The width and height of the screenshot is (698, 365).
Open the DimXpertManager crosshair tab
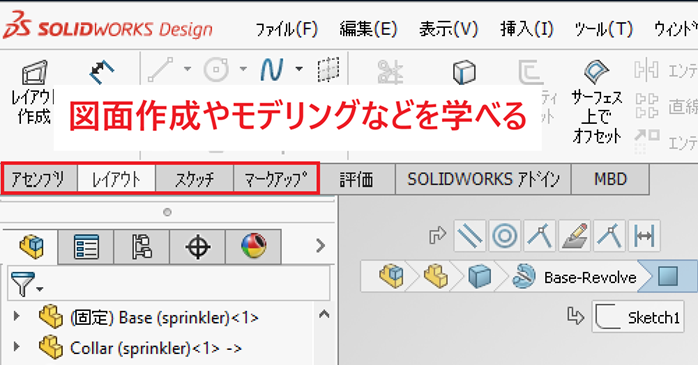tap(198, 246)
